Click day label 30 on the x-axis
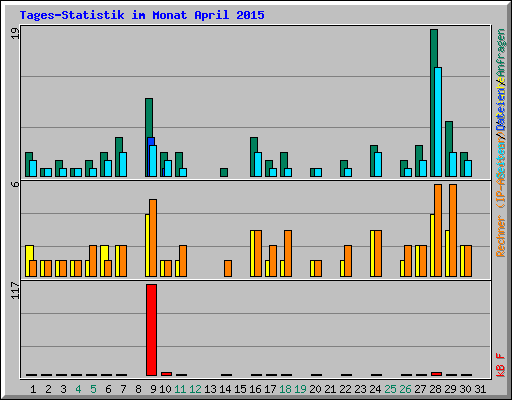The width and height of the screenshot is (512, 400). pos(465,389)
